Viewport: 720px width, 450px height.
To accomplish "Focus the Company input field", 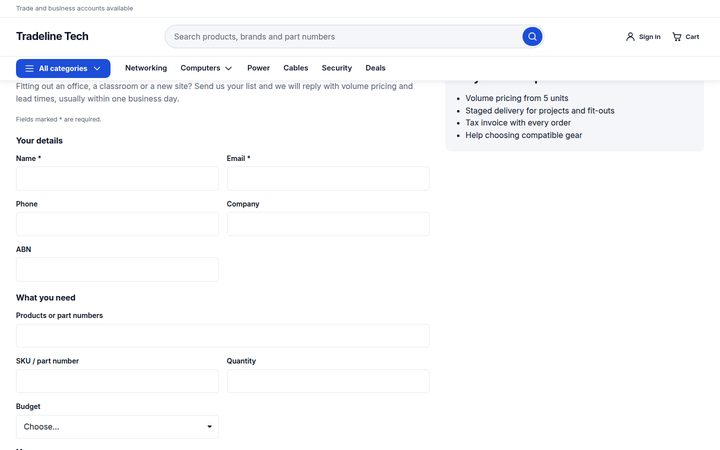I will [x=328, y=224].
